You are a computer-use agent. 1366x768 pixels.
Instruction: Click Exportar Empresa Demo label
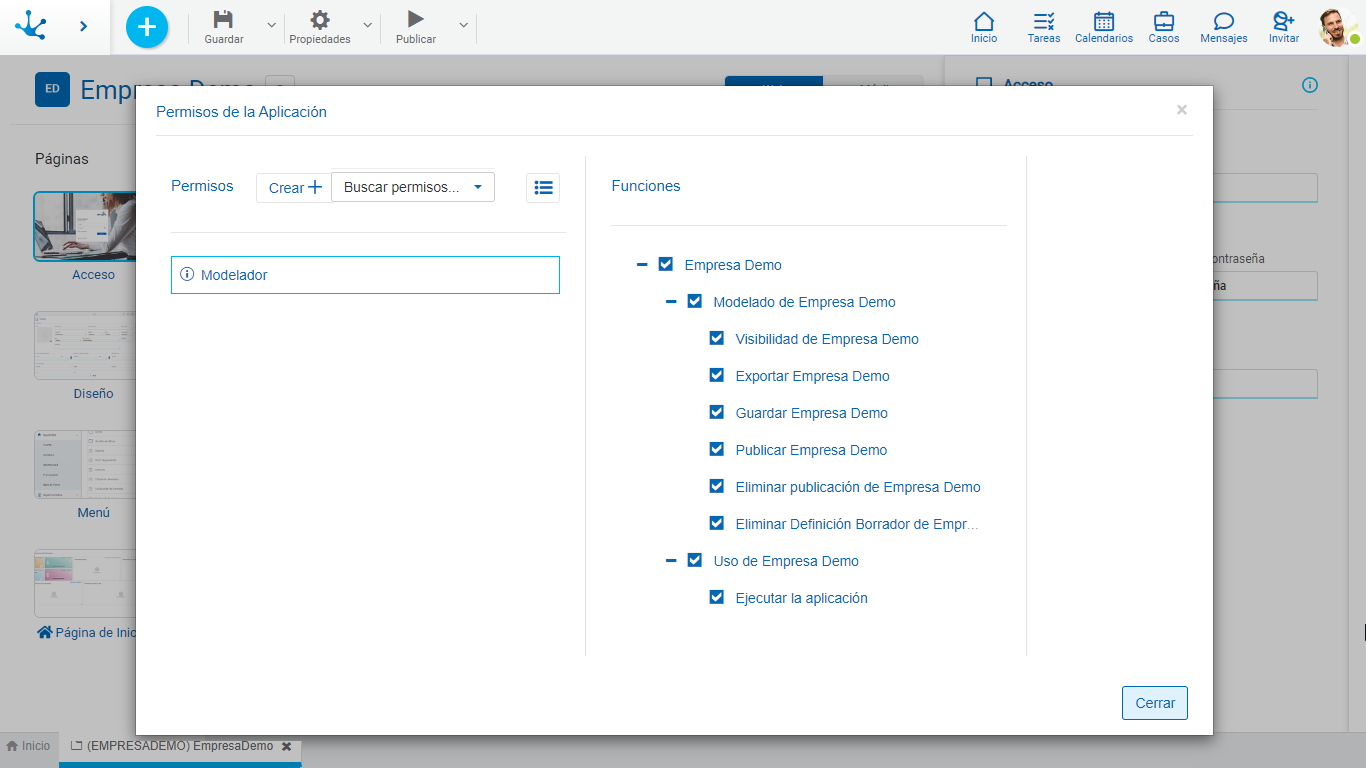[813, 376]
